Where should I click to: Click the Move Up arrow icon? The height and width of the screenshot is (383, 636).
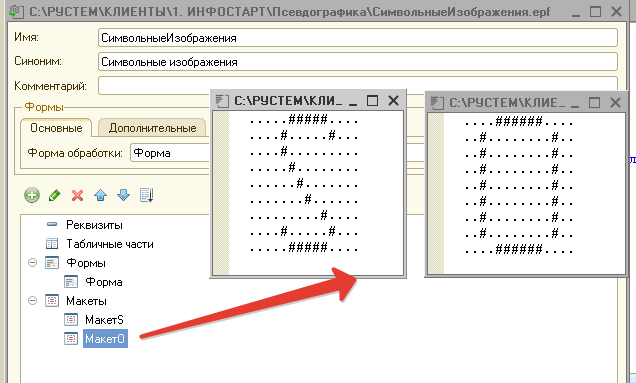pos(100,196)
